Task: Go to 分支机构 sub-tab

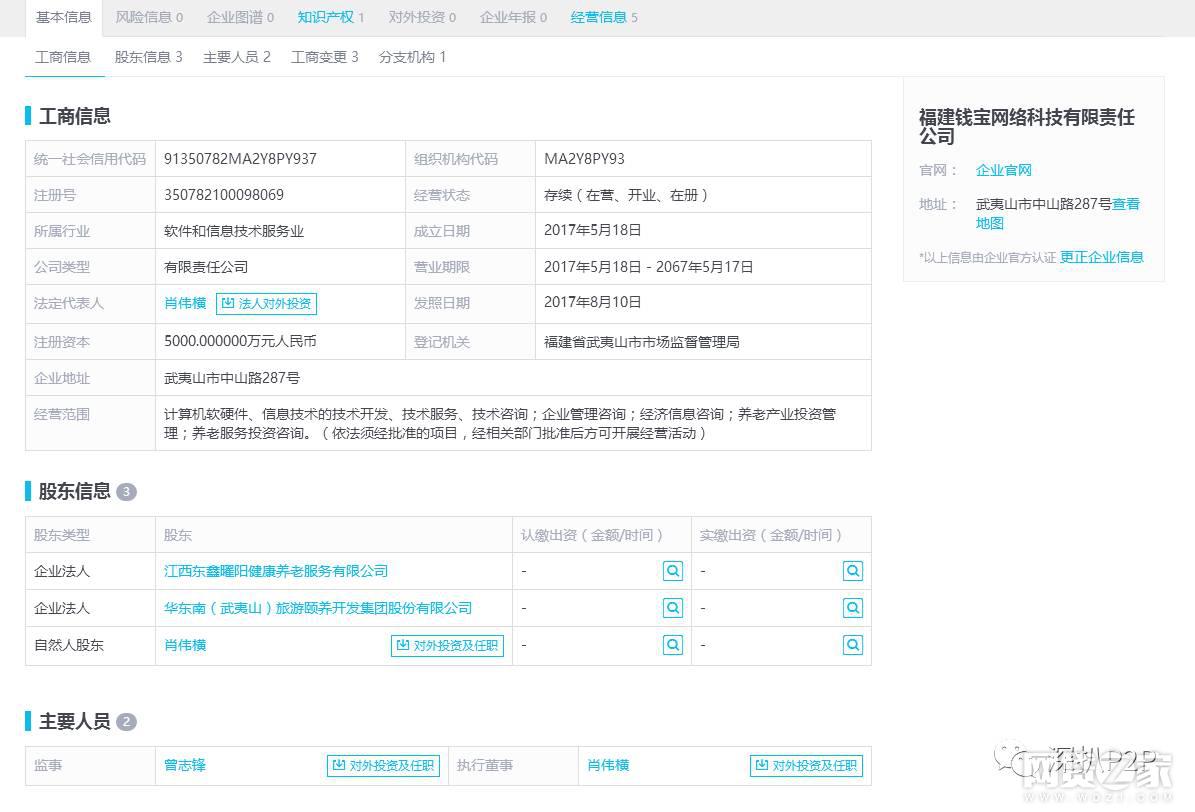Action: coord(412,57)
